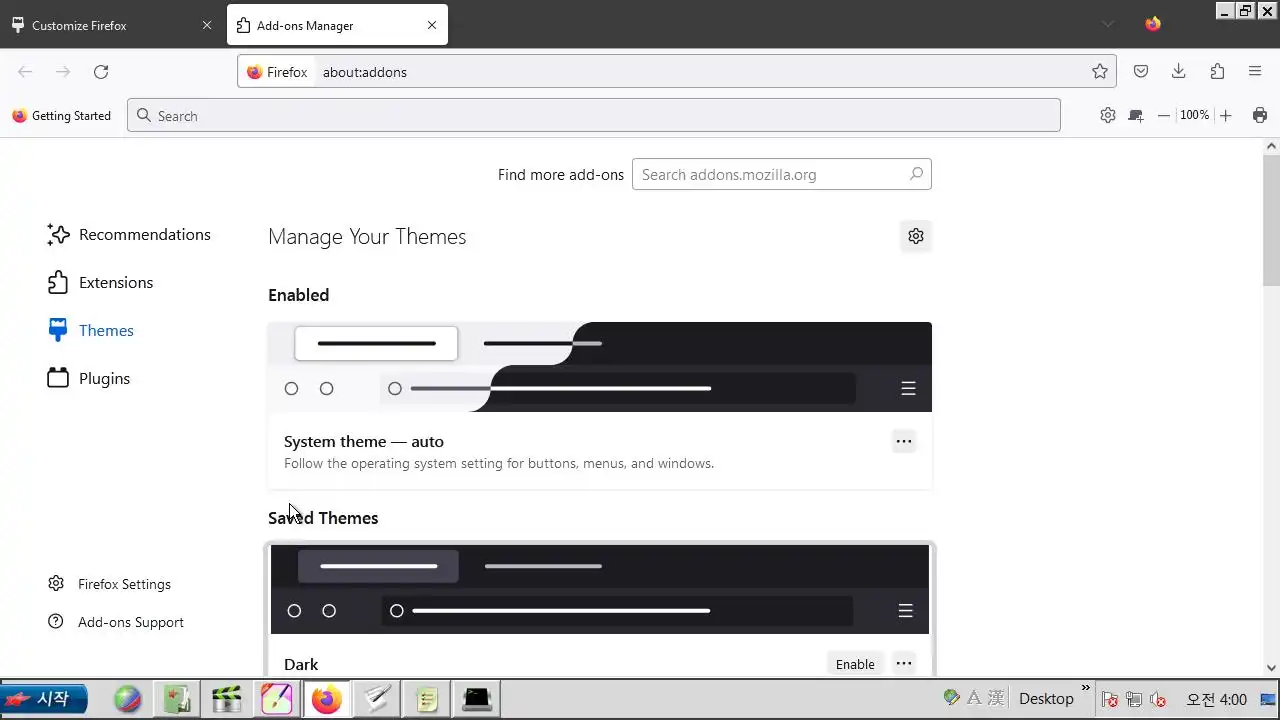Open more options for System theme — auto
Image resolution: width=1280 pixels, height=720 pixels.
[904, 441]
